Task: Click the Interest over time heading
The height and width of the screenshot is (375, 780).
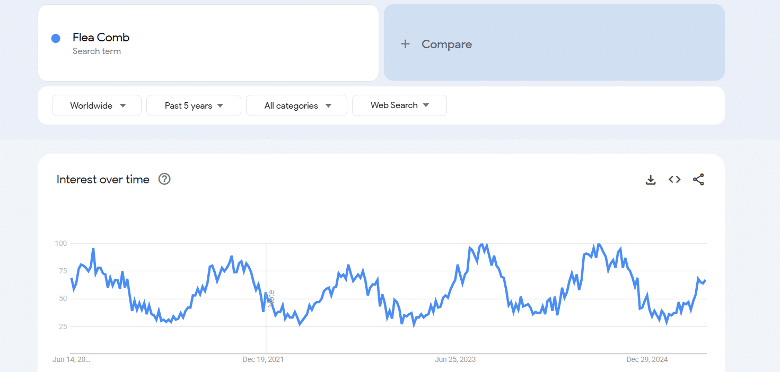Action: [x=103, y=180]
